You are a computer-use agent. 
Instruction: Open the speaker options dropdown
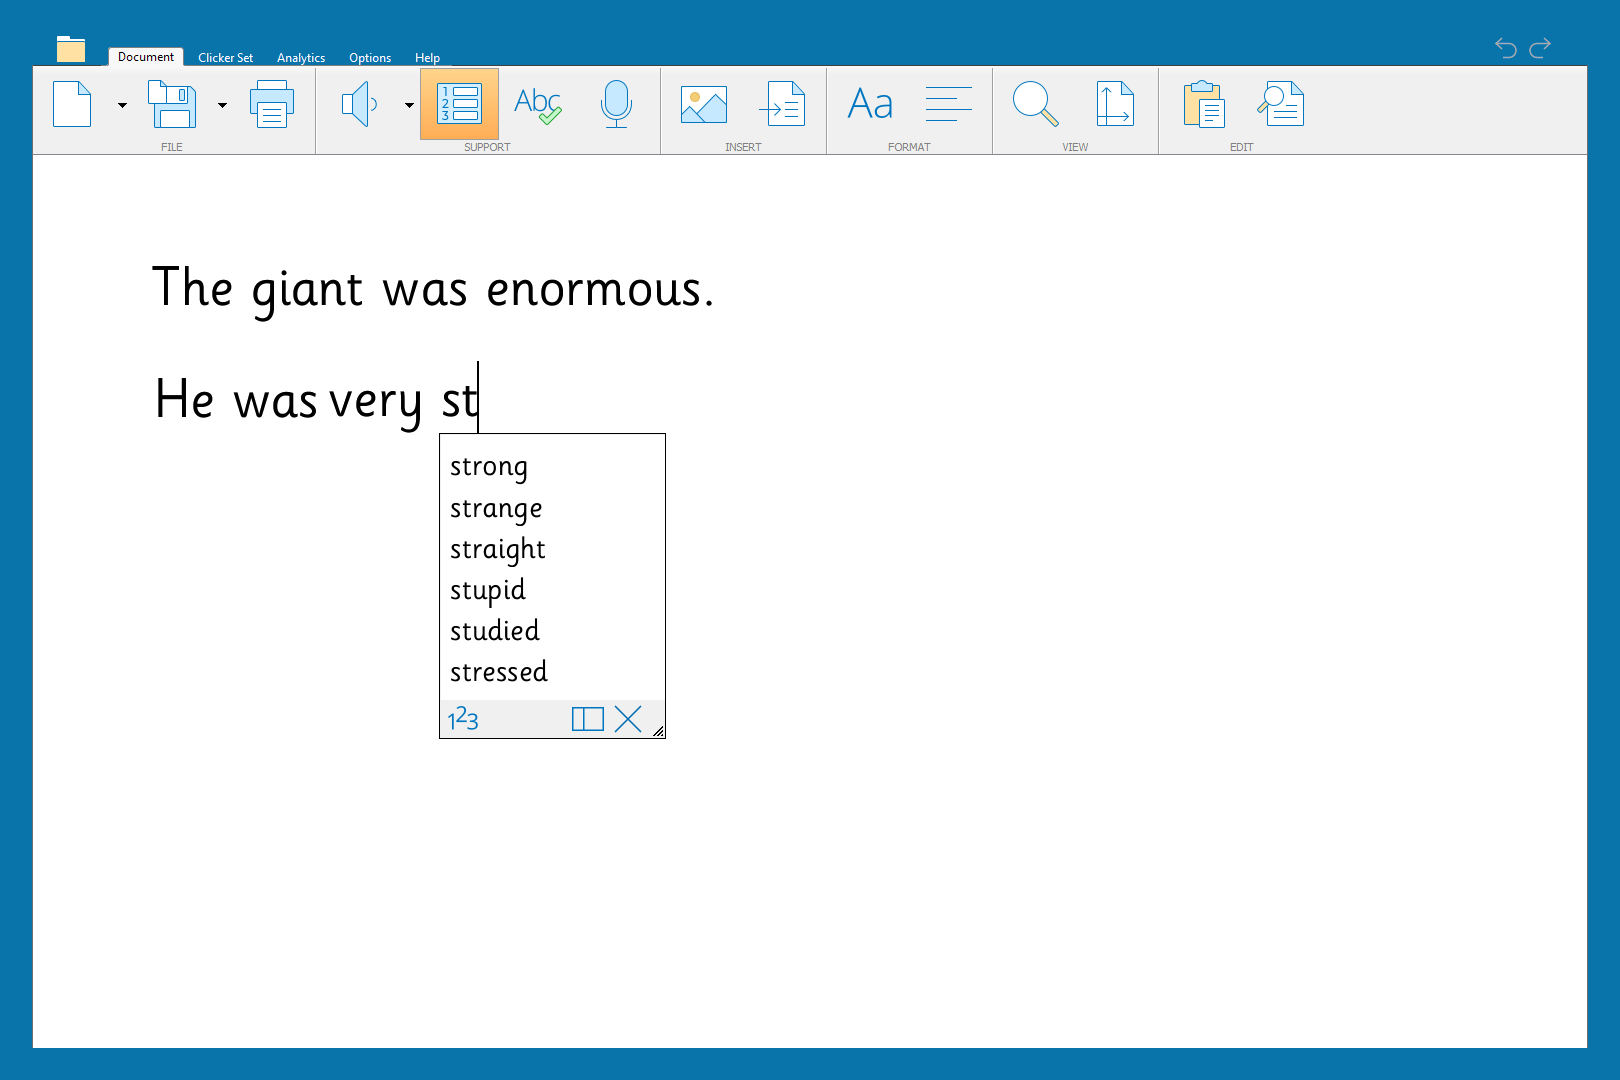click(x=407, y=105)
